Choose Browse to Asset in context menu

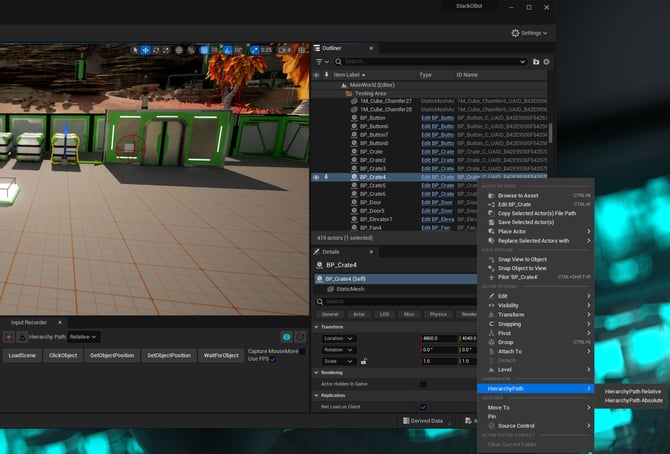click(x=518, y=195)
